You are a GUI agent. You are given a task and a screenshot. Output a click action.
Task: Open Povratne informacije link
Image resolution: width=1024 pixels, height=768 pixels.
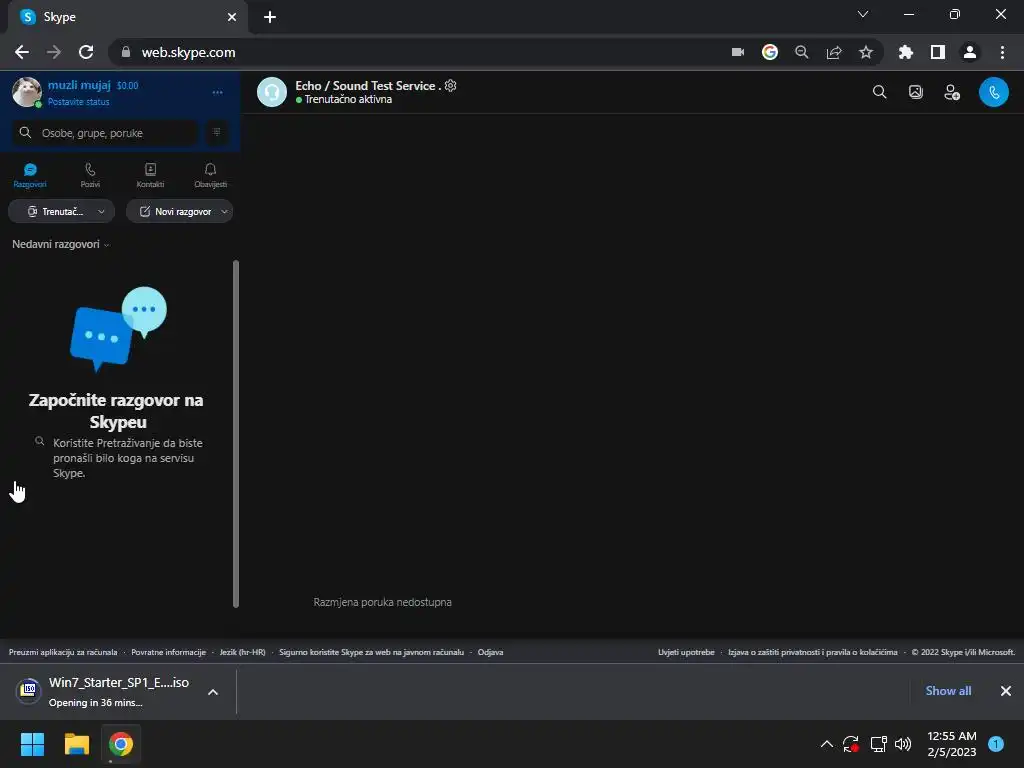click(x=168, y=652)
